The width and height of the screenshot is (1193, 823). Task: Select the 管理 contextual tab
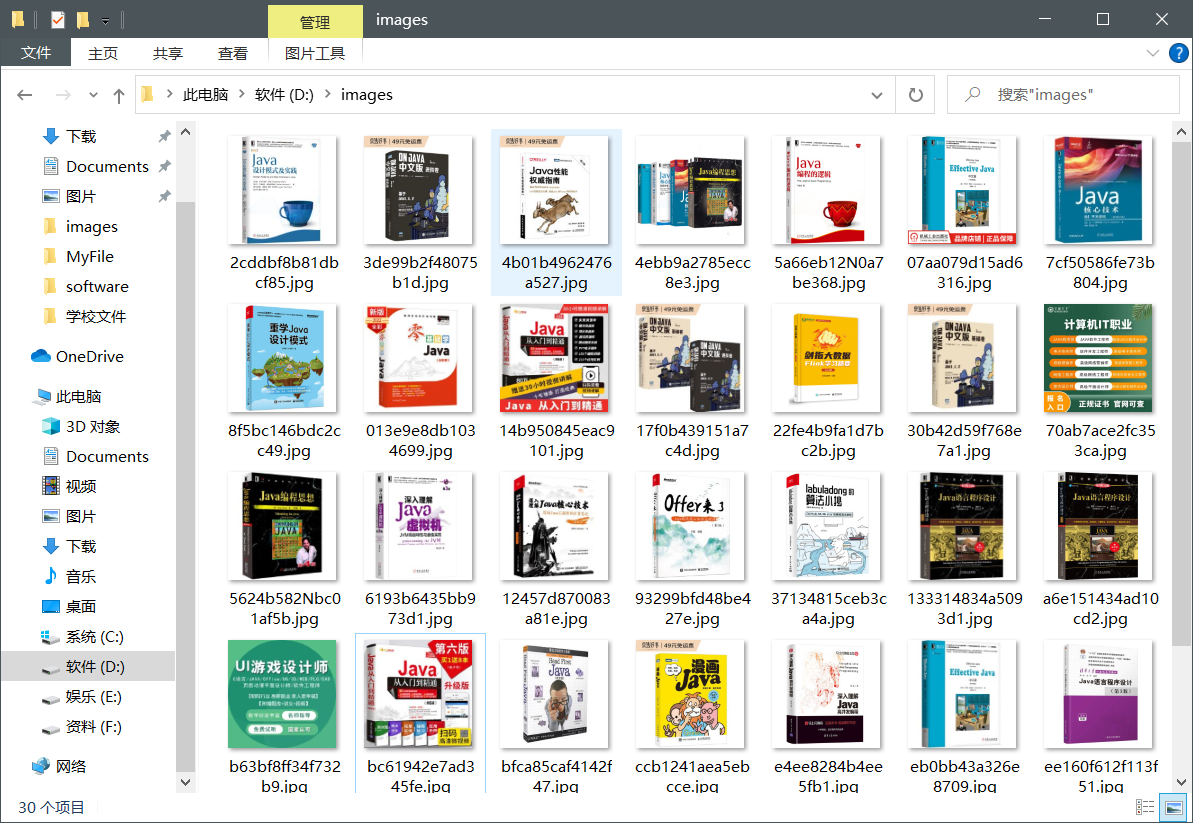pyautogui.click(x=315, y=21)
